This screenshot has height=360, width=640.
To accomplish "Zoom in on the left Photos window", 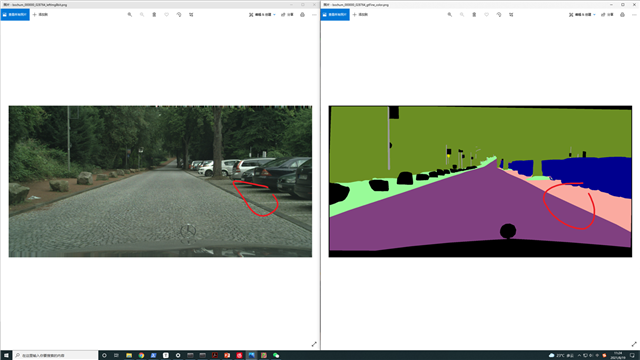I will [x=130, y=15].
